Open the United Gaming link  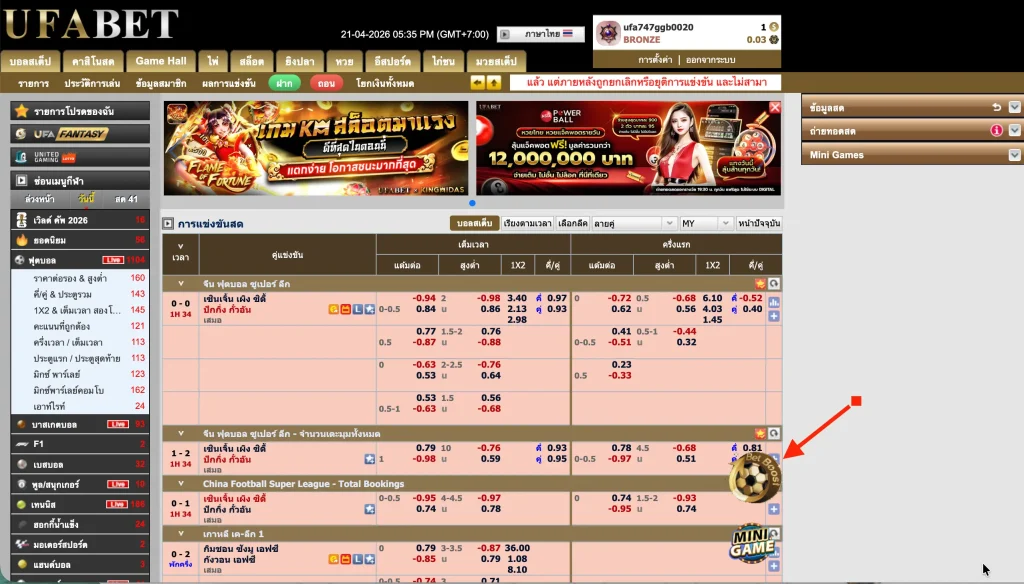click(80, 157)
